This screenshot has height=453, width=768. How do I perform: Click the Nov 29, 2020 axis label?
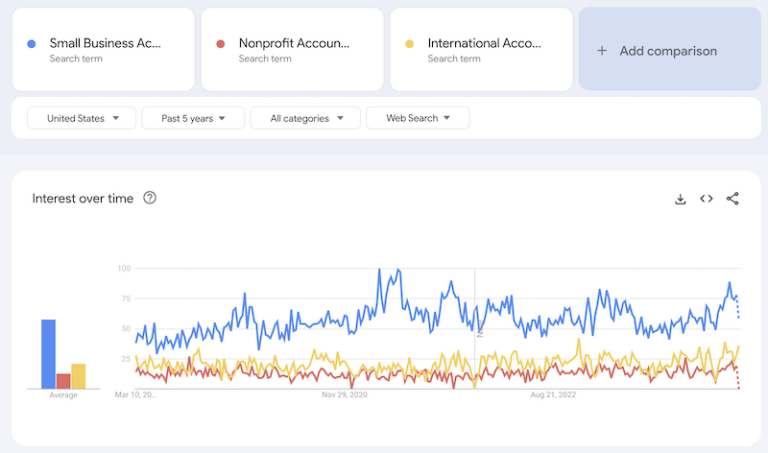point(345,395)
